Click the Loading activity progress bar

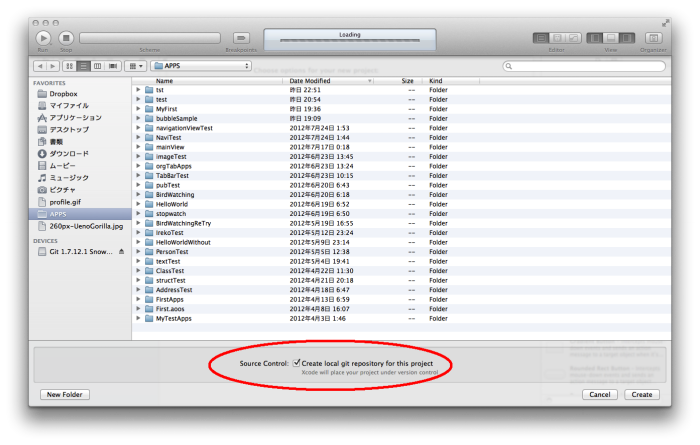[350, 40]
